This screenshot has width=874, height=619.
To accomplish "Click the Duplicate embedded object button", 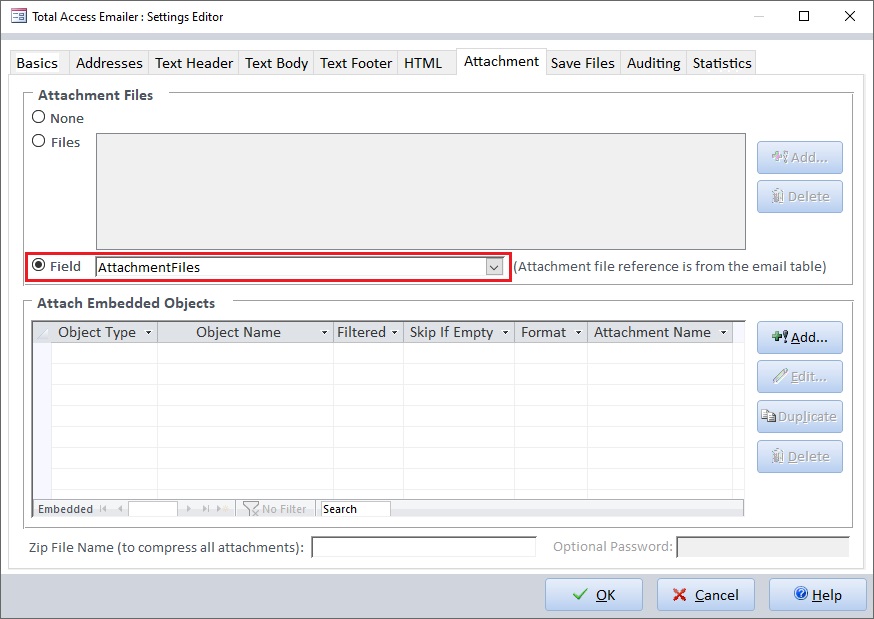I will click(799, 417).
